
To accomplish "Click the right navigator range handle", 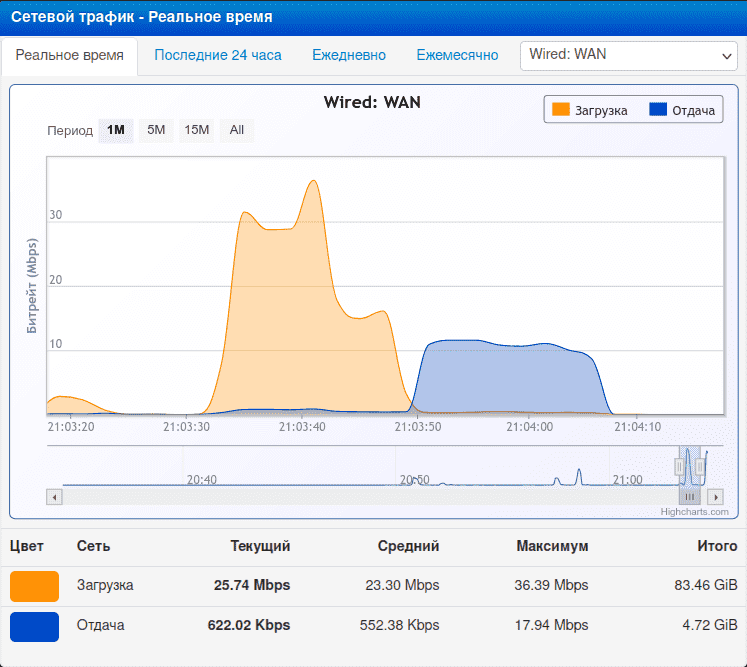I will point(700,466).
